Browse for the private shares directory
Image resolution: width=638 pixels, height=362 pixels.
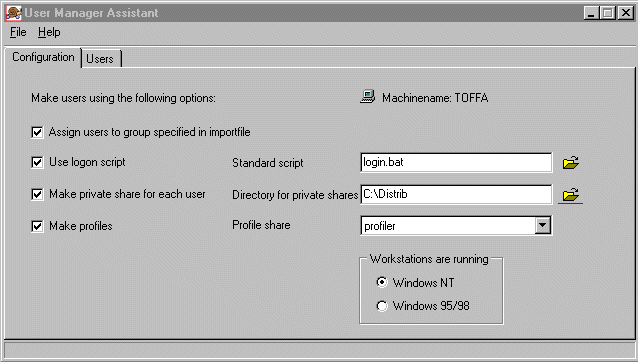tap(570, 195)
